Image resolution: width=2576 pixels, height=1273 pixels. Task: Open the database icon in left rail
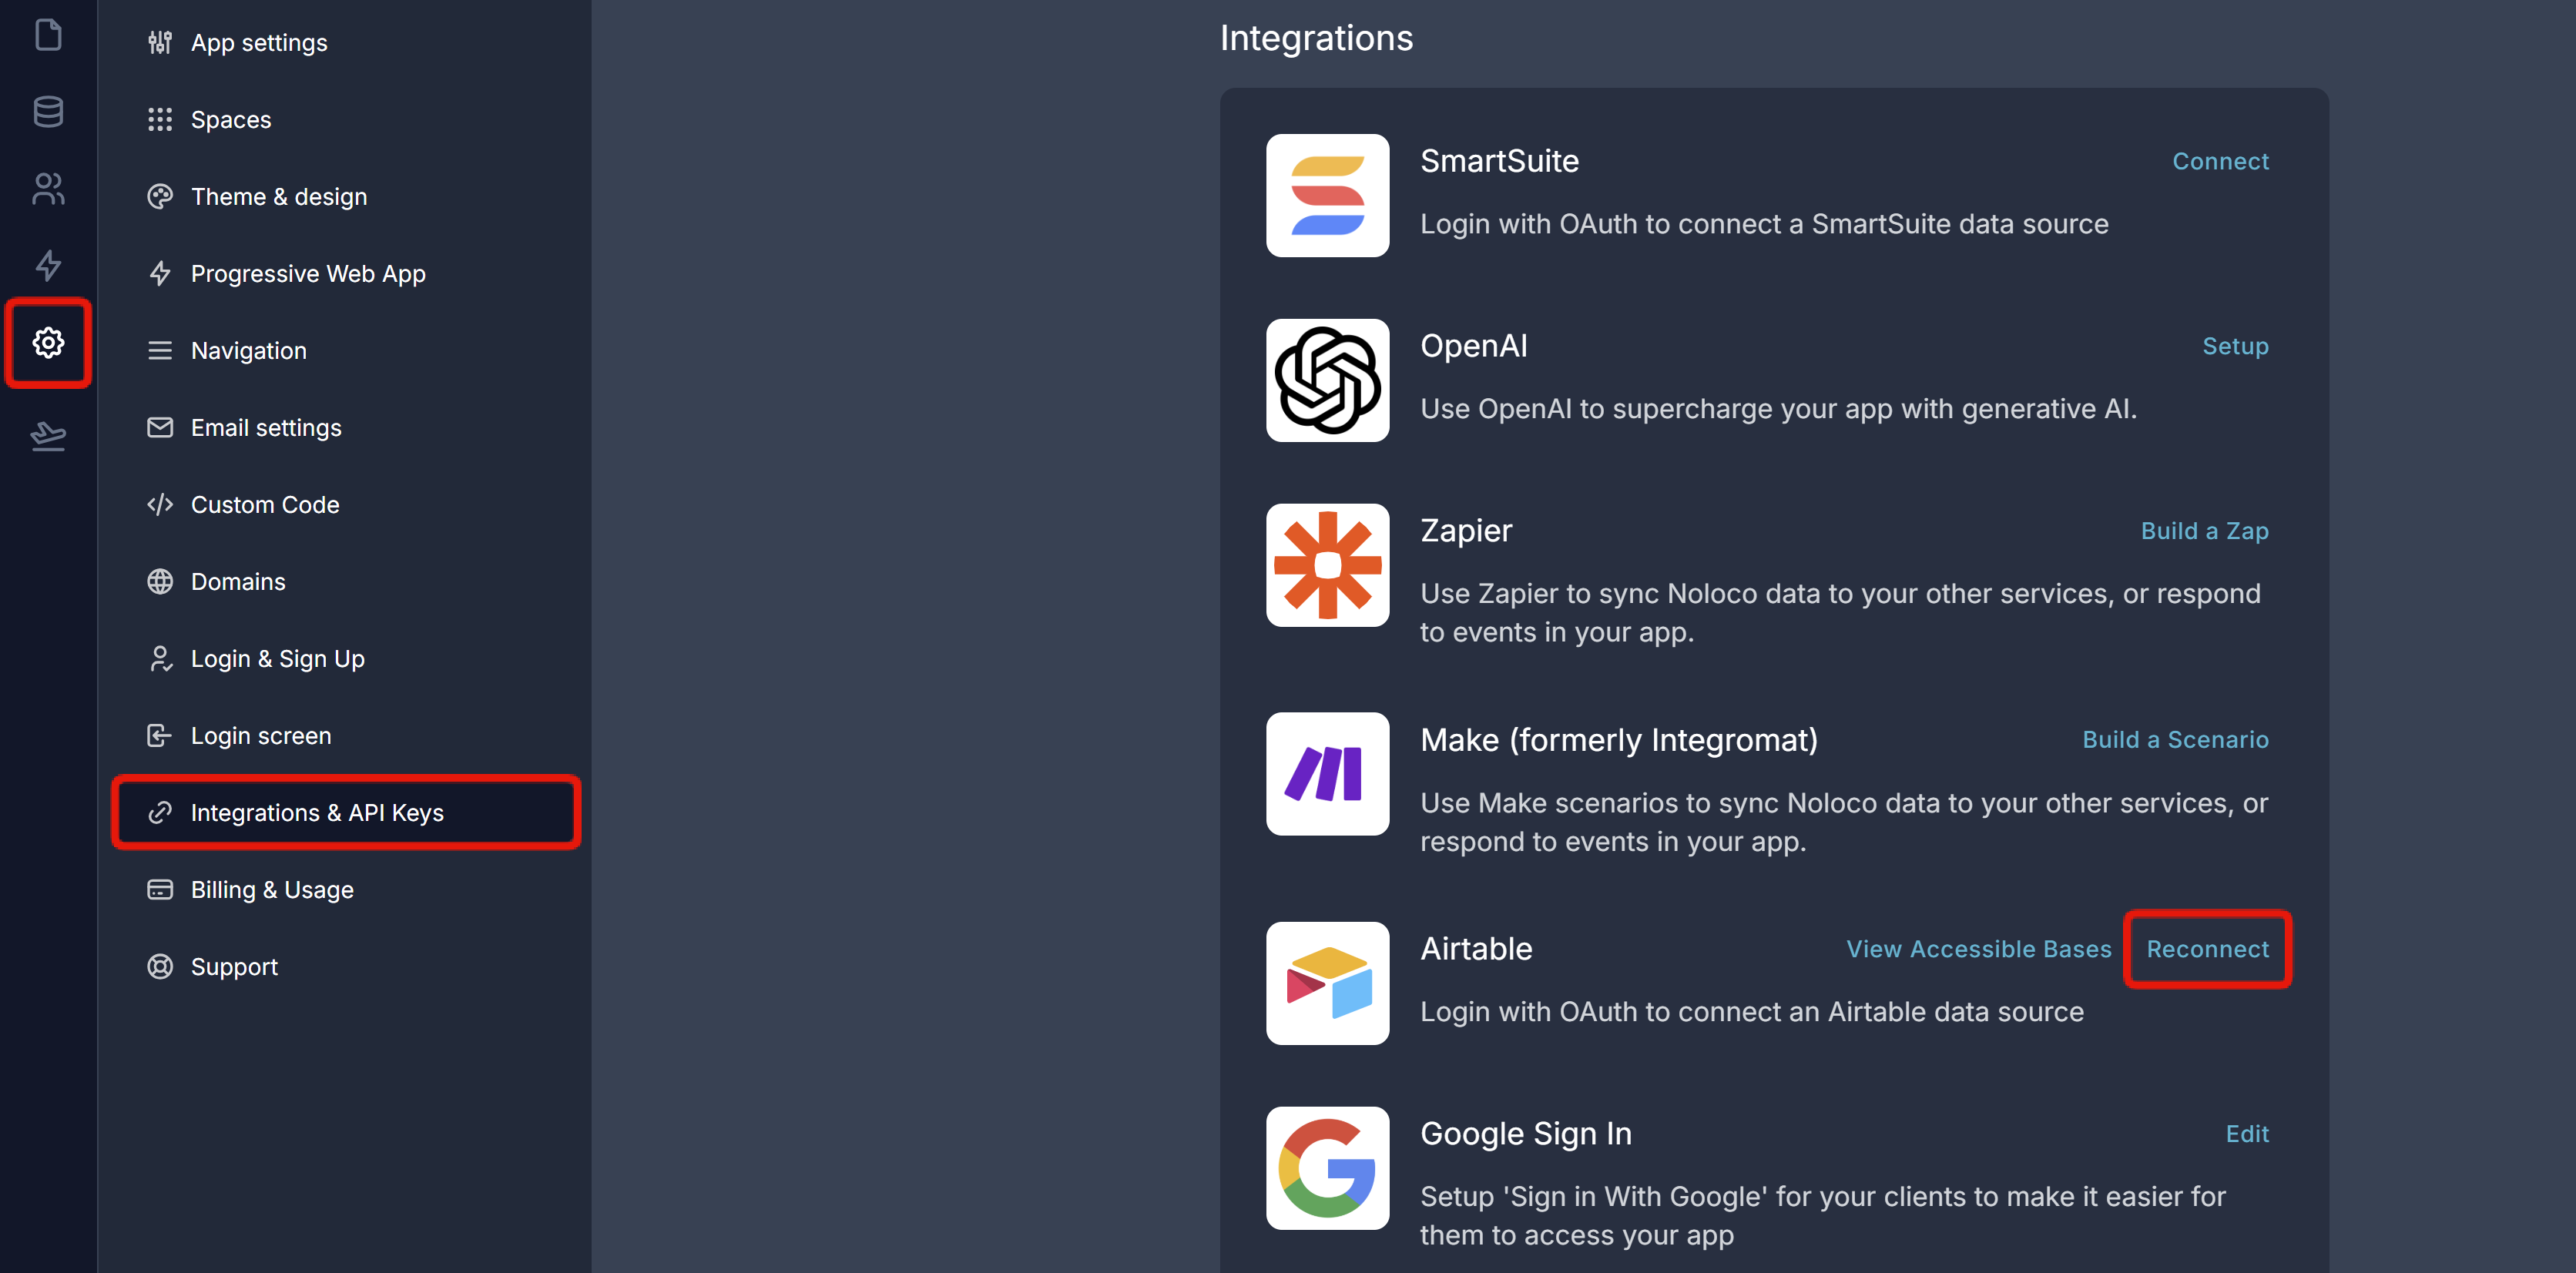(48, 111)
